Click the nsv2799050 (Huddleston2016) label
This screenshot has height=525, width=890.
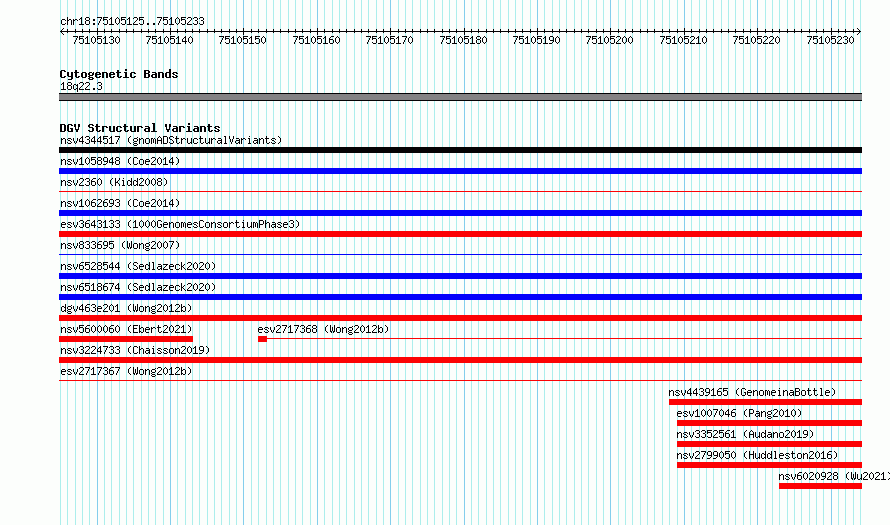click(757, 455)
